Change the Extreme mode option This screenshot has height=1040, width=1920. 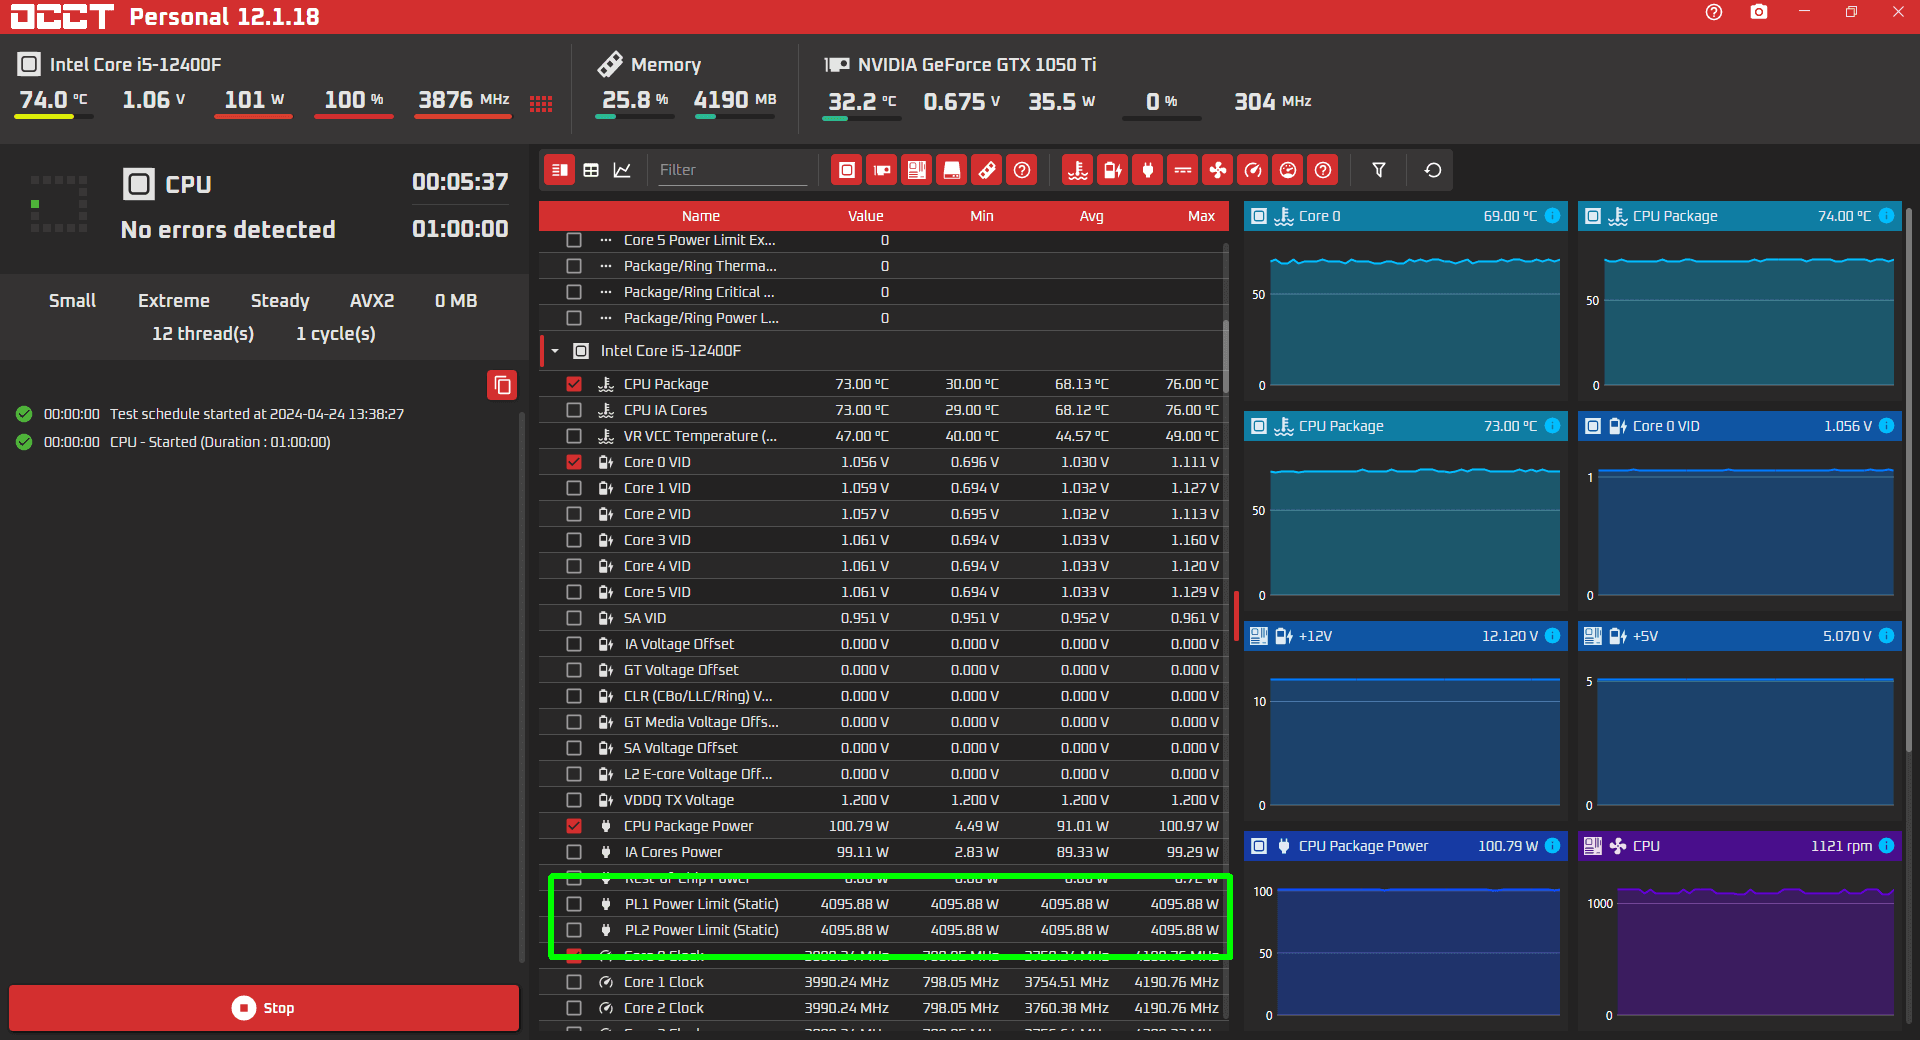coord(174,301)
